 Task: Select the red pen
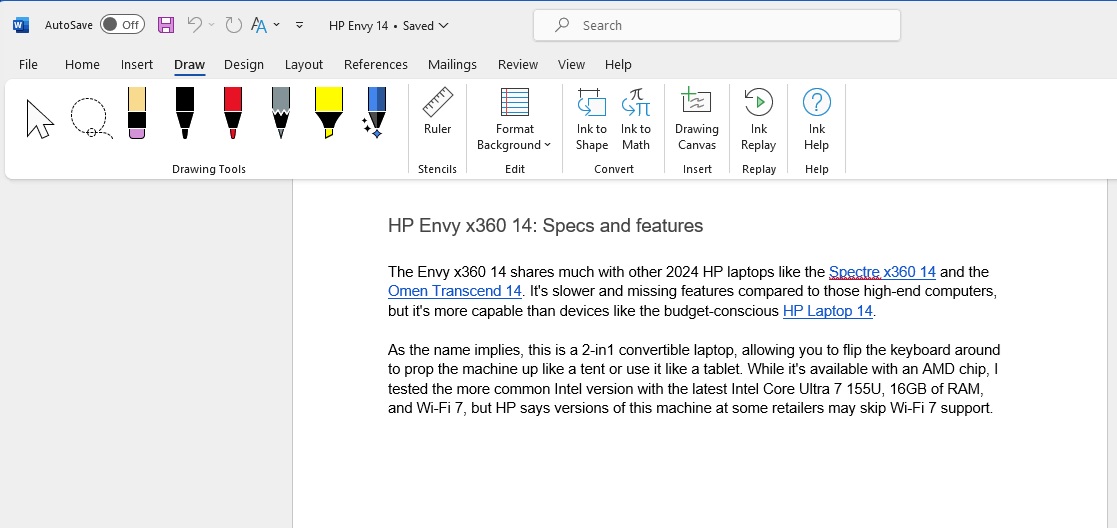click(x=233, y=113)
